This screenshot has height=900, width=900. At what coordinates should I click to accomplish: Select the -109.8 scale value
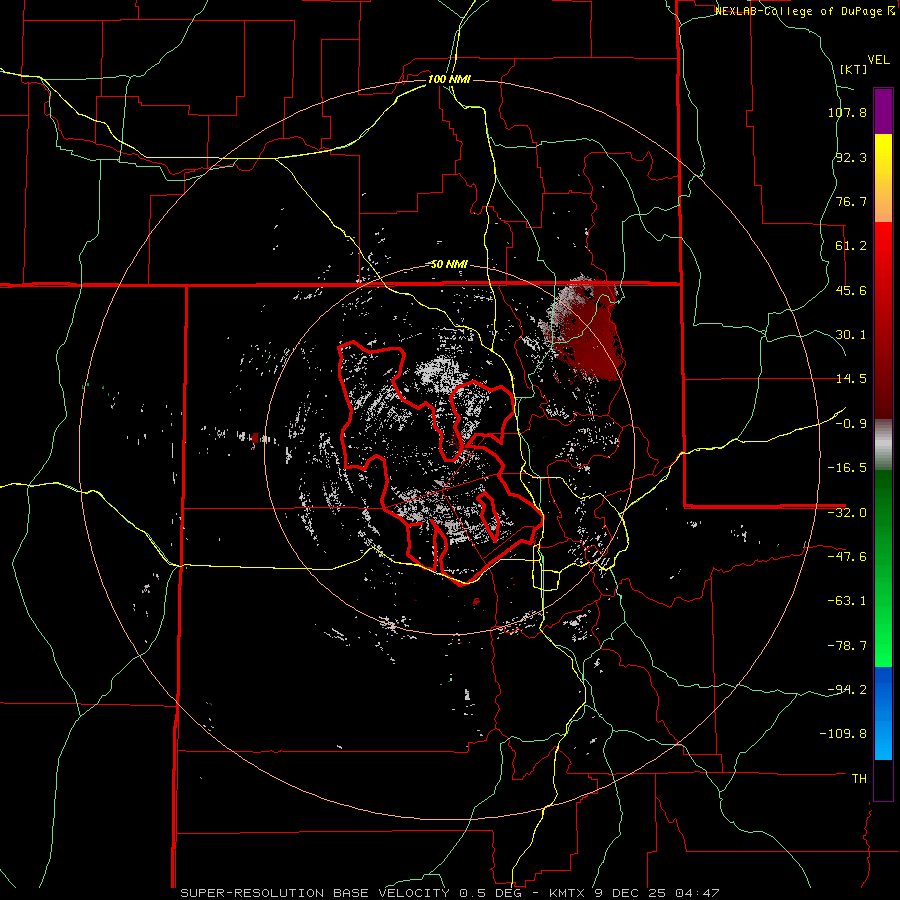pyautogui.click(x=843, y=734)
